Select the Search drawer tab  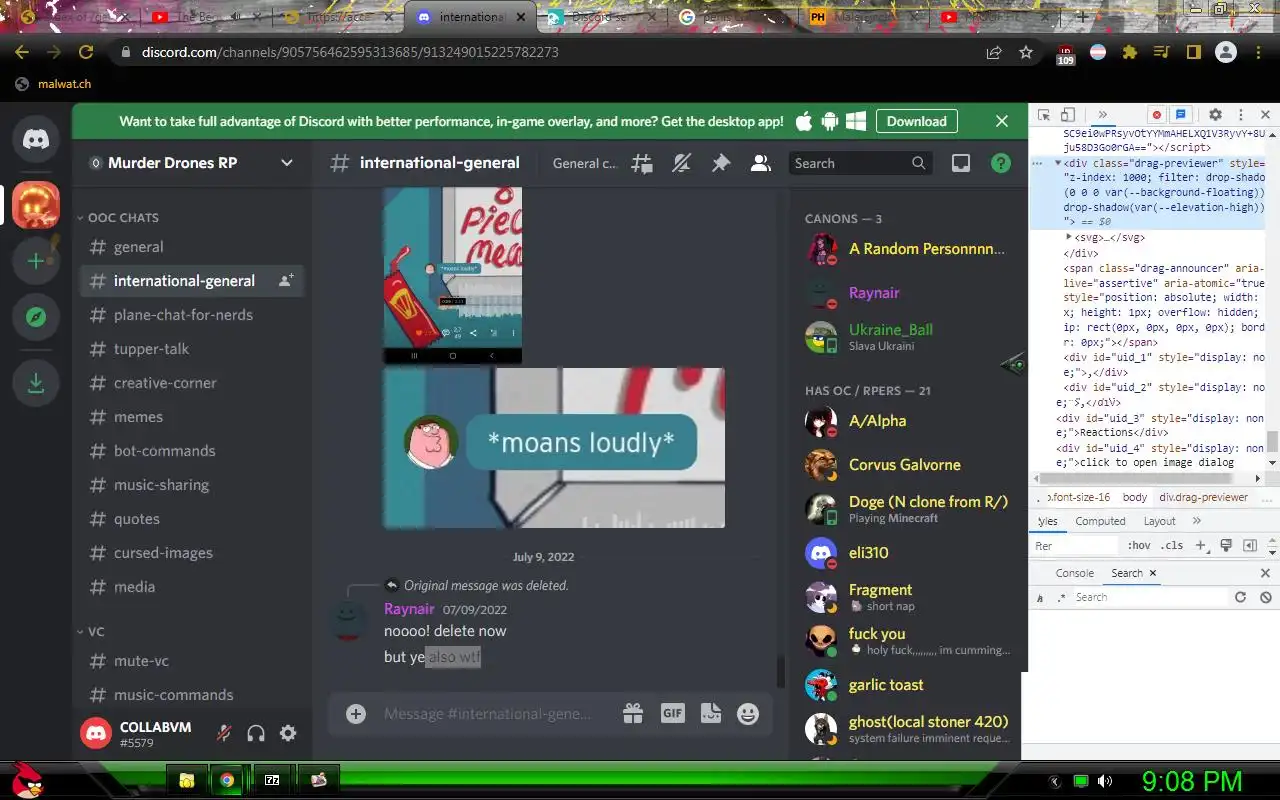point(1127,573)
